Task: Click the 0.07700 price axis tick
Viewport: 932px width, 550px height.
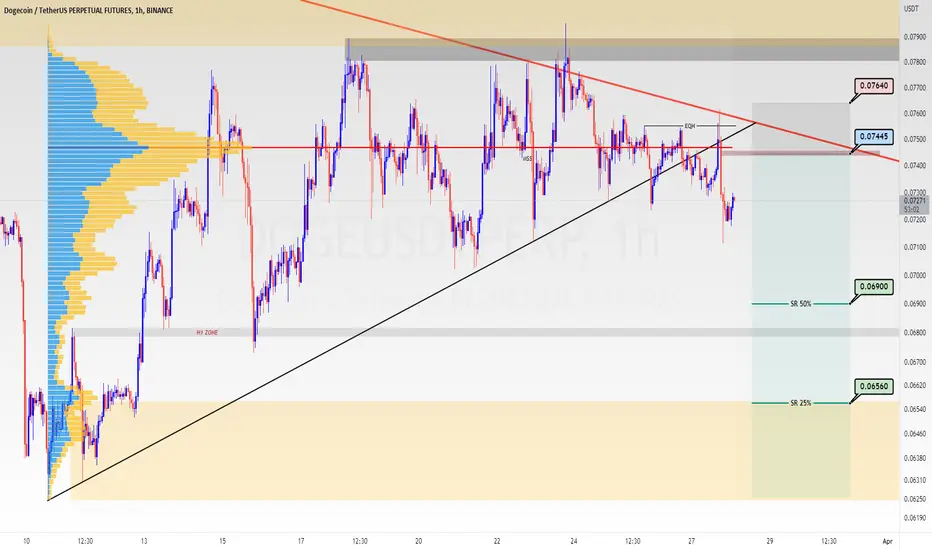Action: click(x=914, y=88)
